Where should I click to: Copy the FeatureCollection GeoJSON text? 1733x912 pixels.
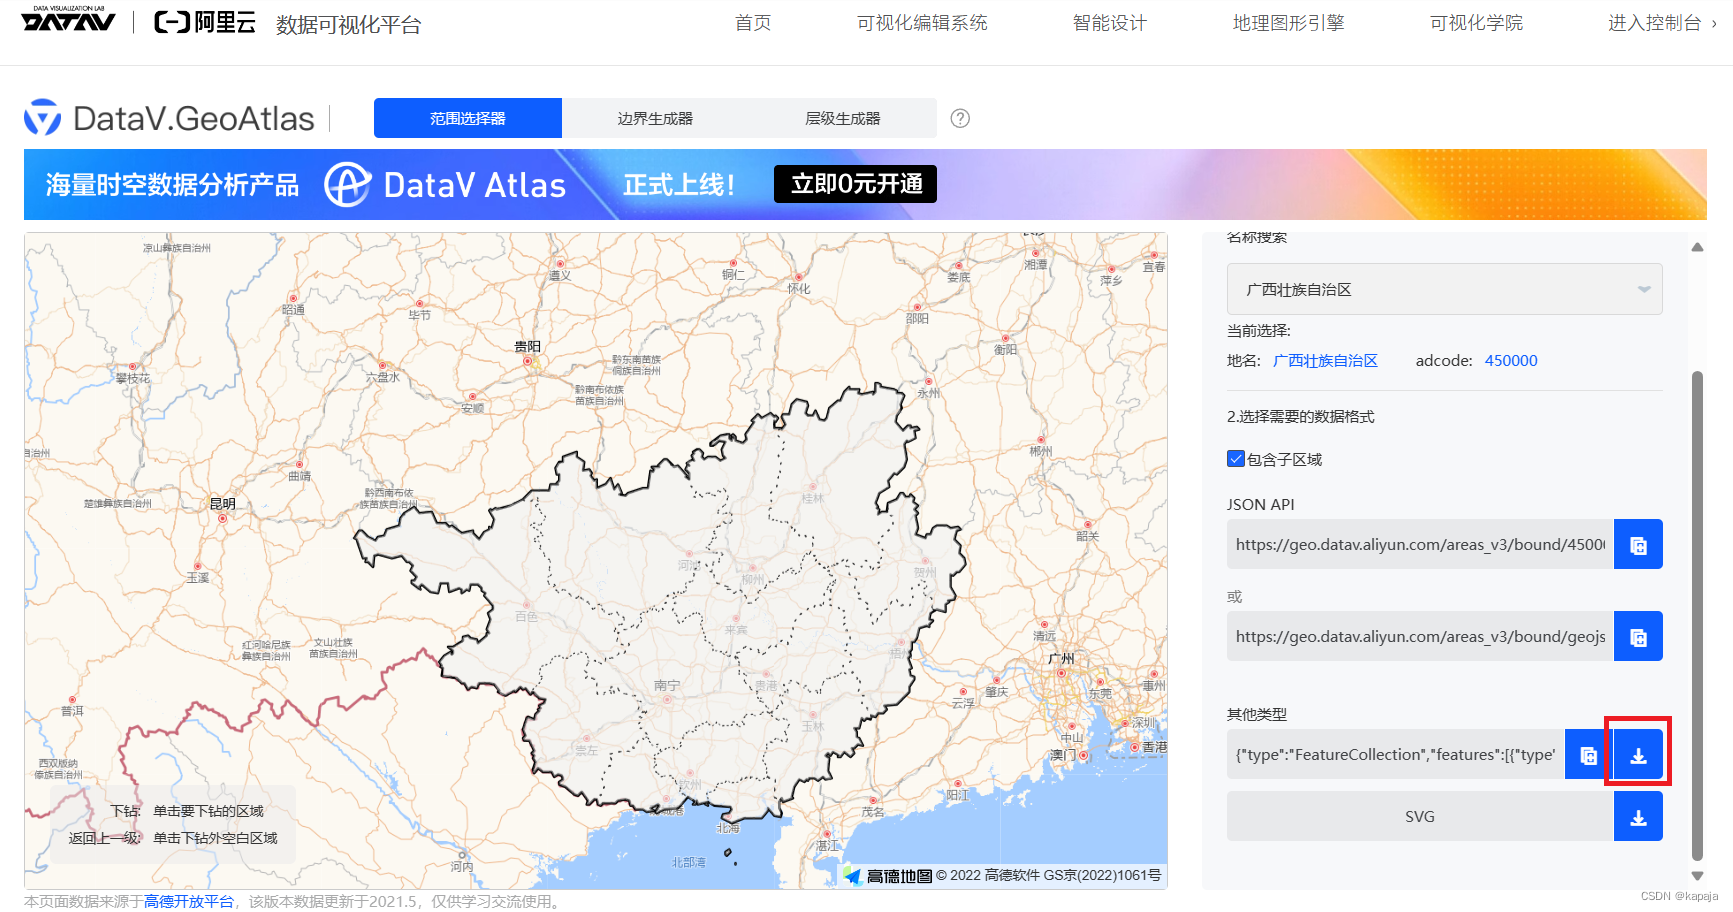click(x=1588, y=754)
